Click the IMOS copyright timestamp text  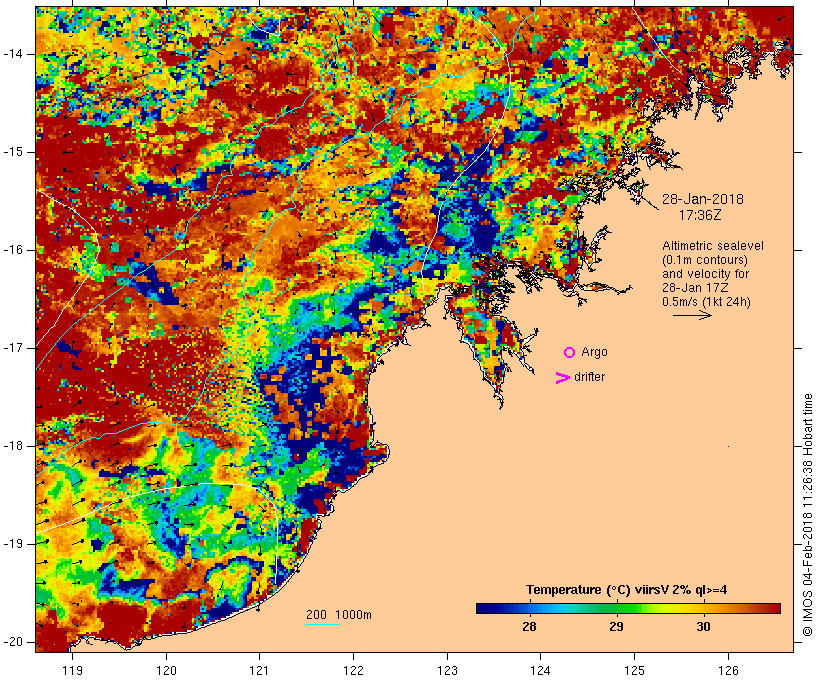(807, 515)
